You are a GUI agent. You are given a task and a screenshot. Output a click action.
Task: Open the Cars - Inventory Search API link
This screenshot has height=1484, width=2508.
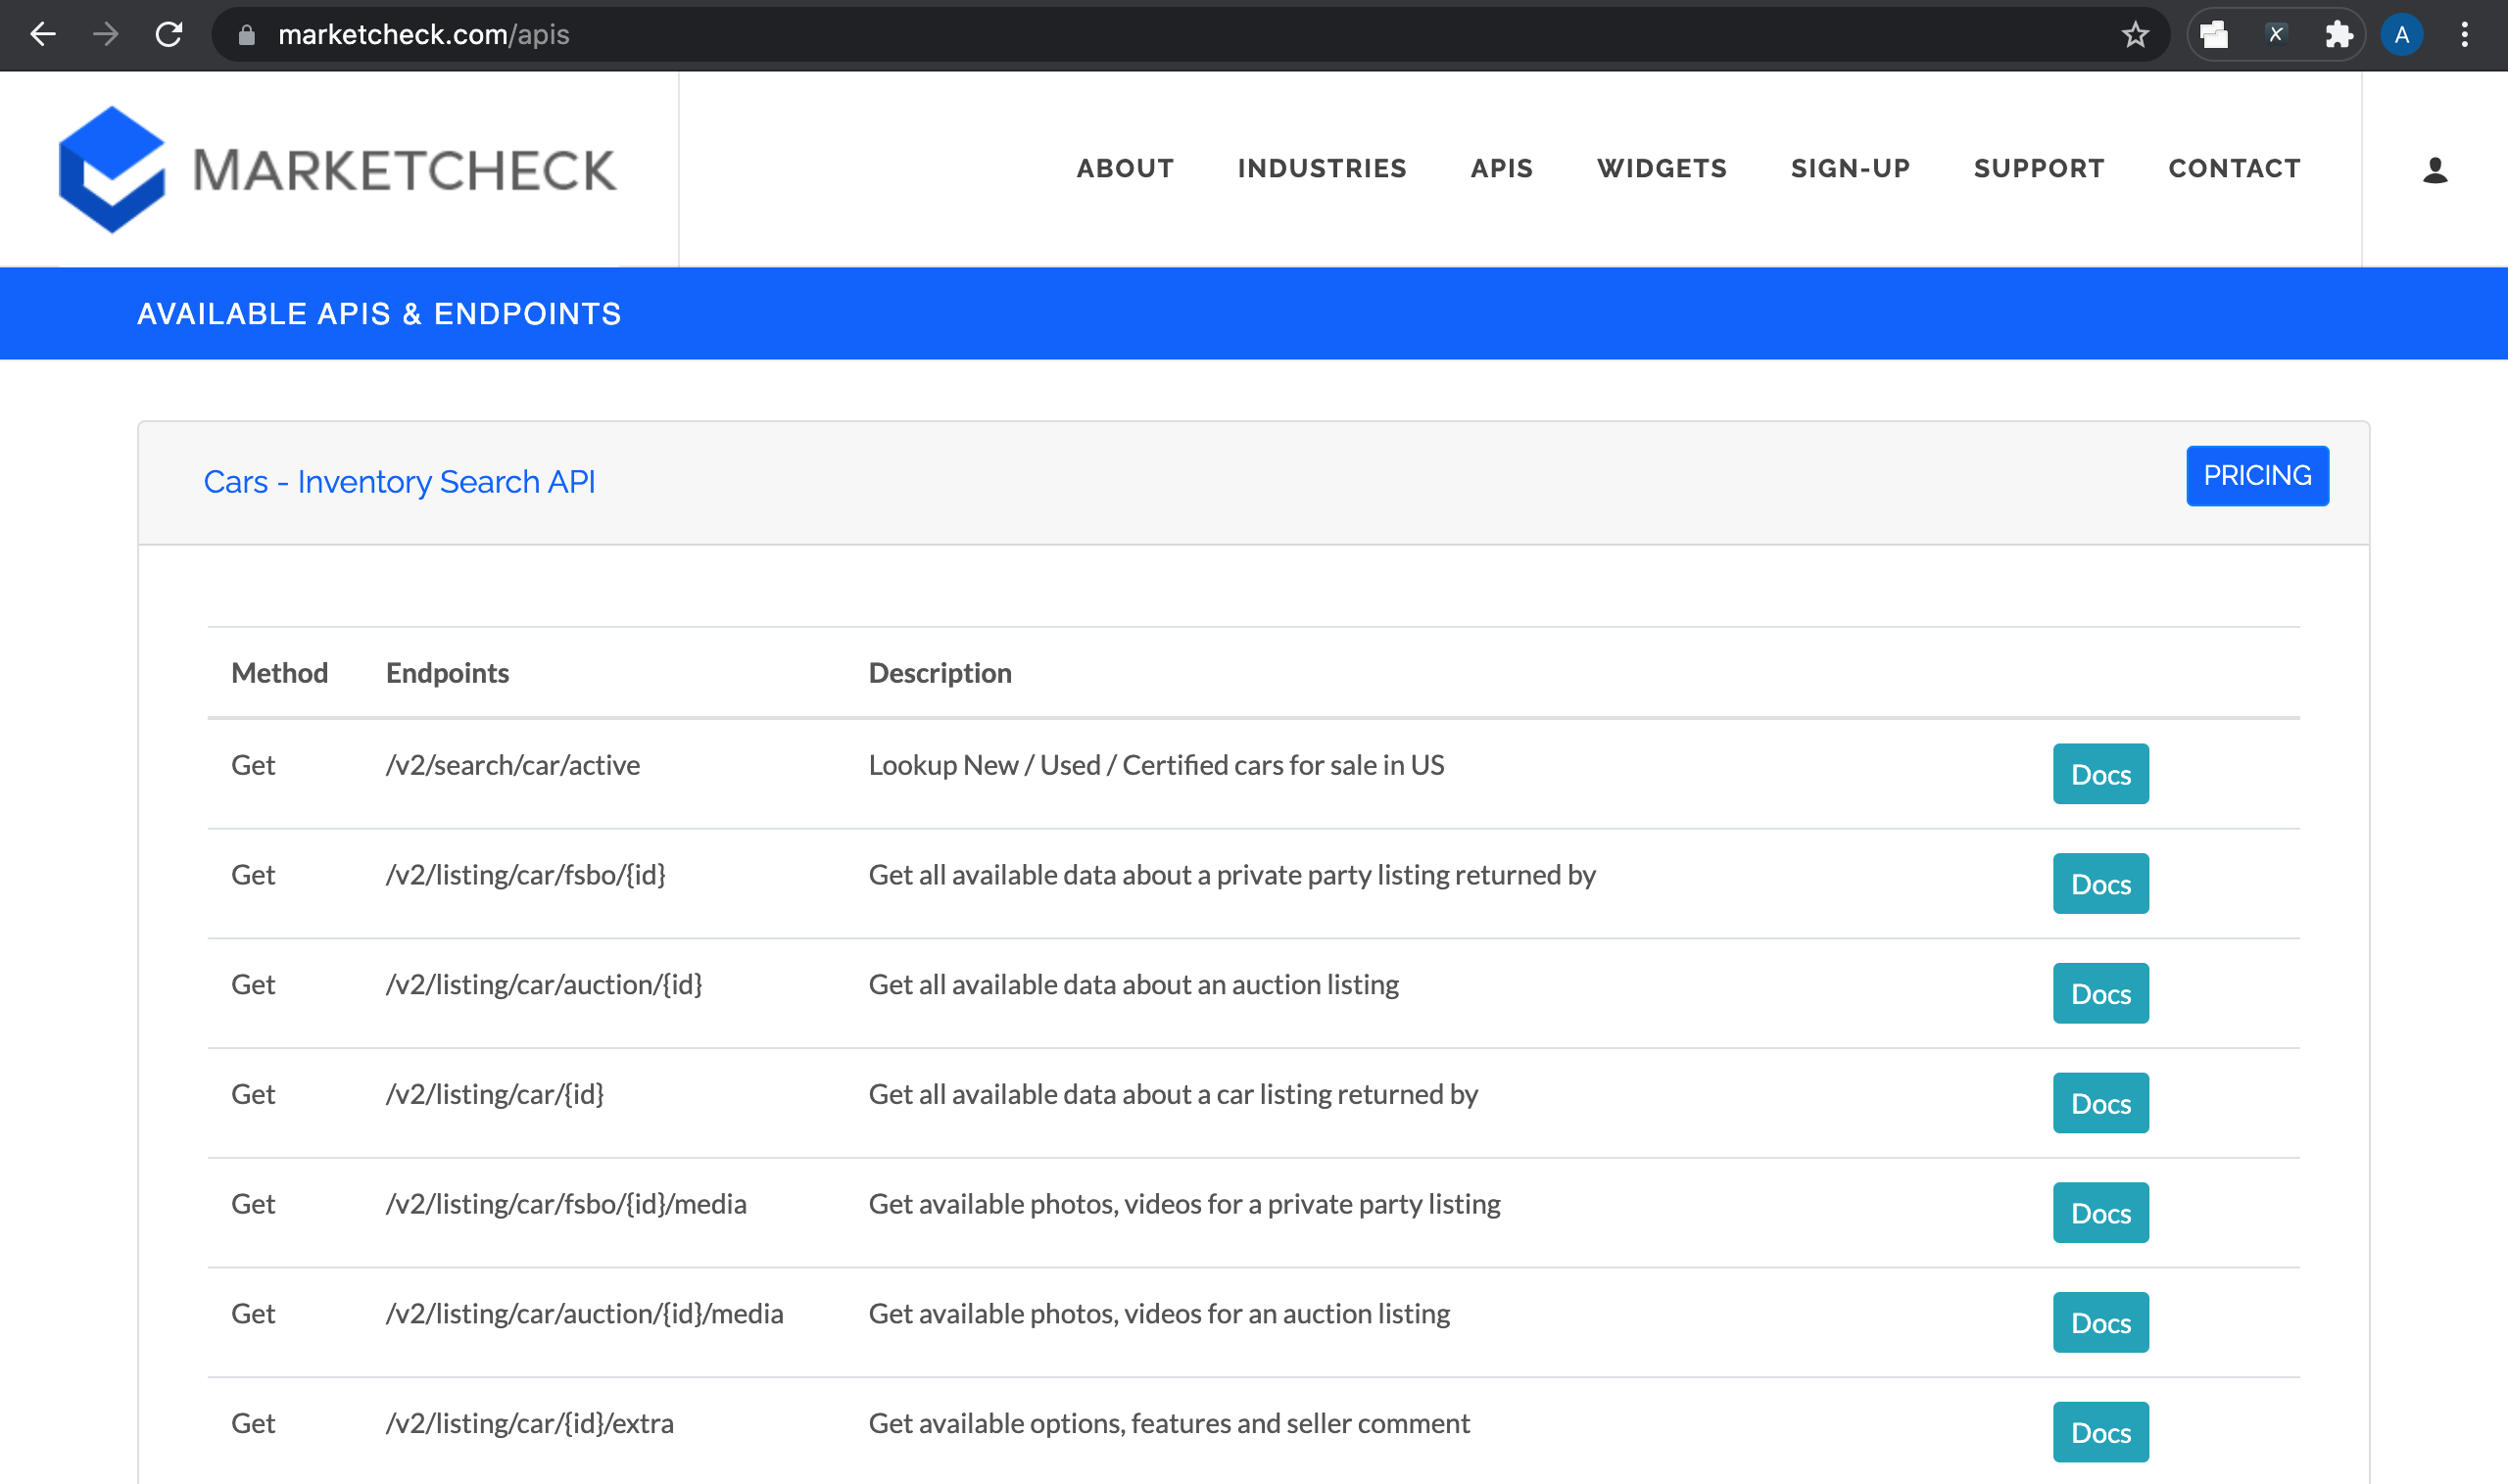(399, 481)
